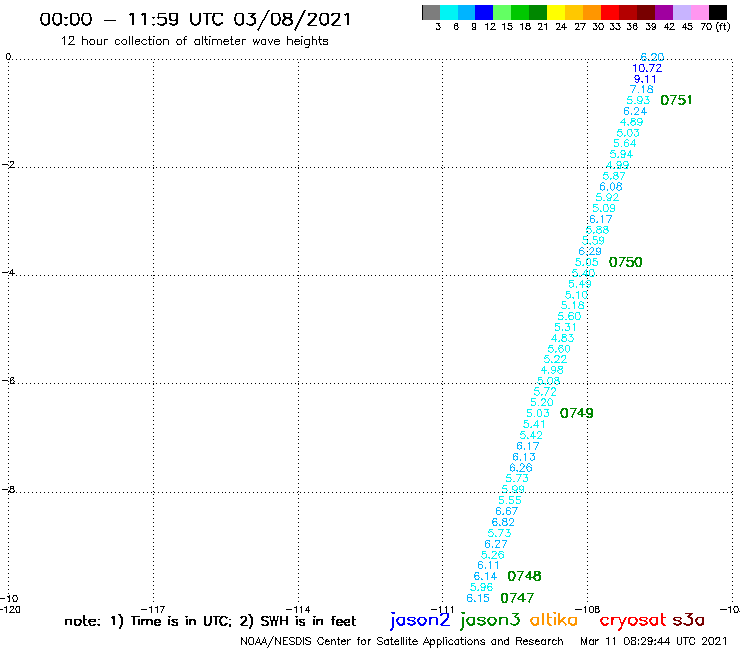Click the 5.64 wave height value
The height and width of the screenshot is (650, 740).
(x=625, y=143)
